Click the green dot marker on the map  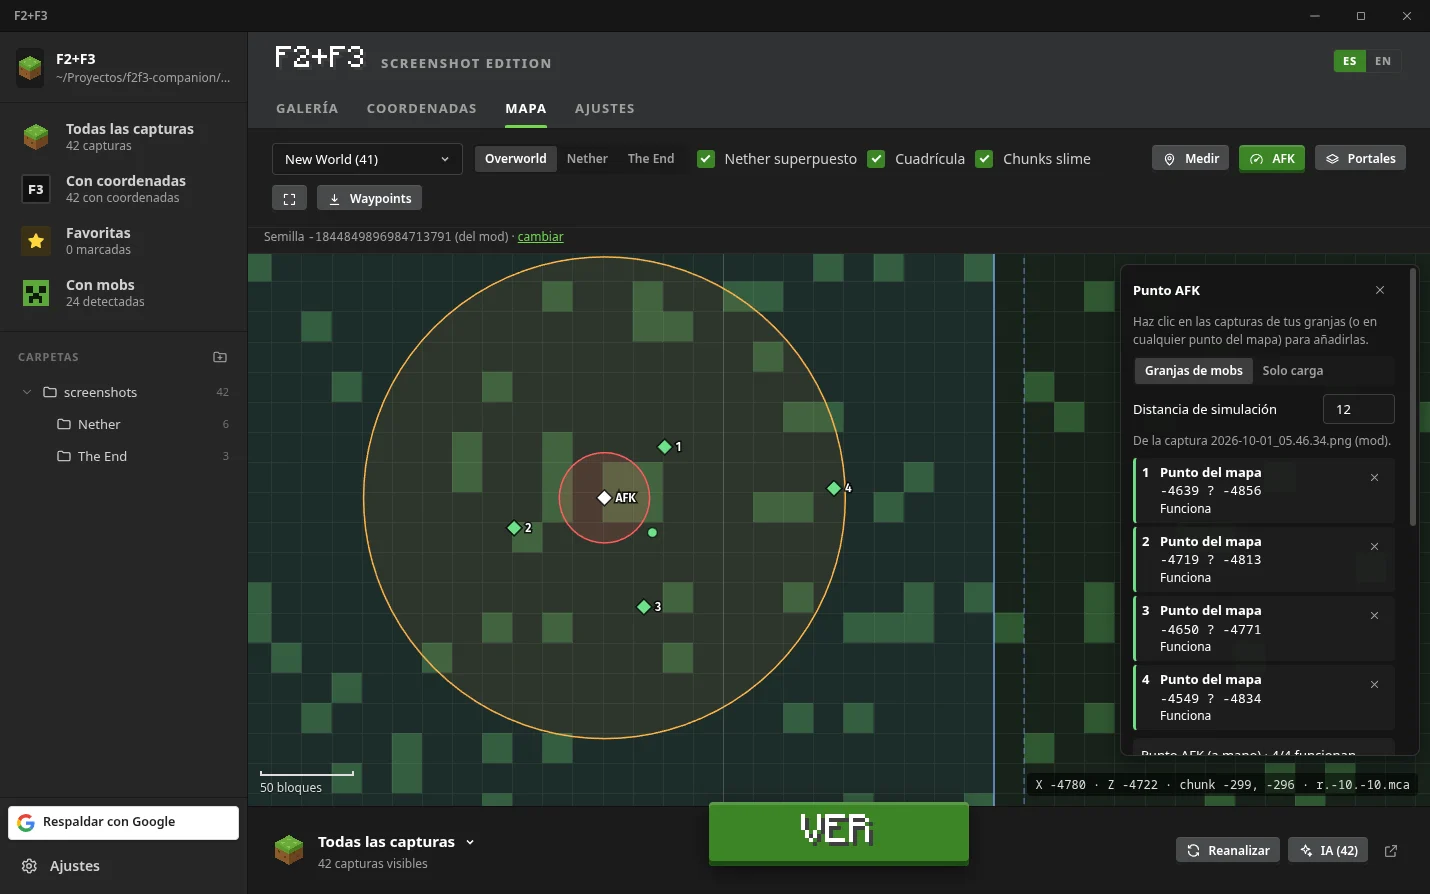click(652, 533)
